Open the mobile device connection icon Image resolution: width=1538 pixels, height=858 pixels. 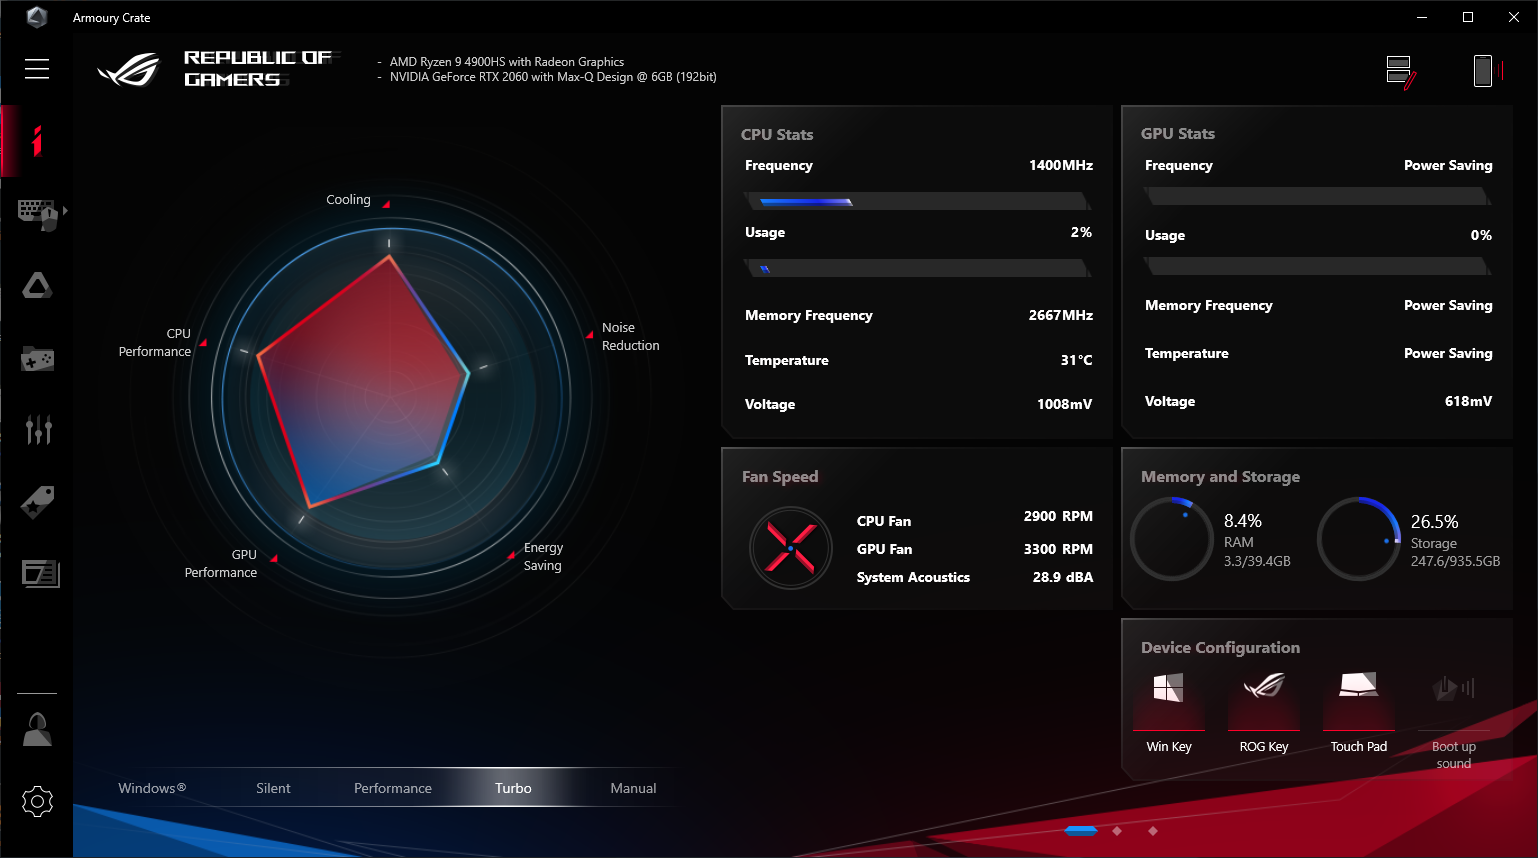point(1488,70)
